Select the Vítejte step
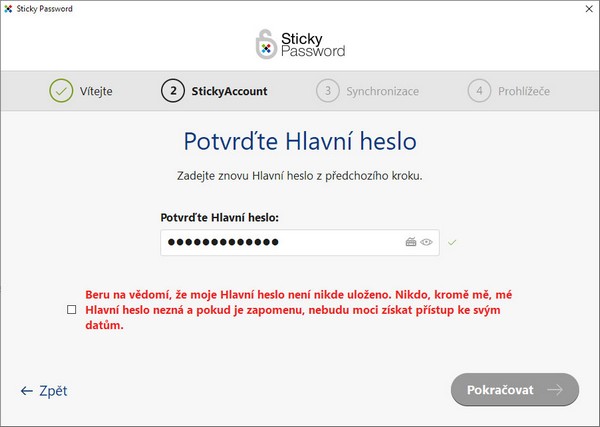600x427 pixels. click(81, 91)
